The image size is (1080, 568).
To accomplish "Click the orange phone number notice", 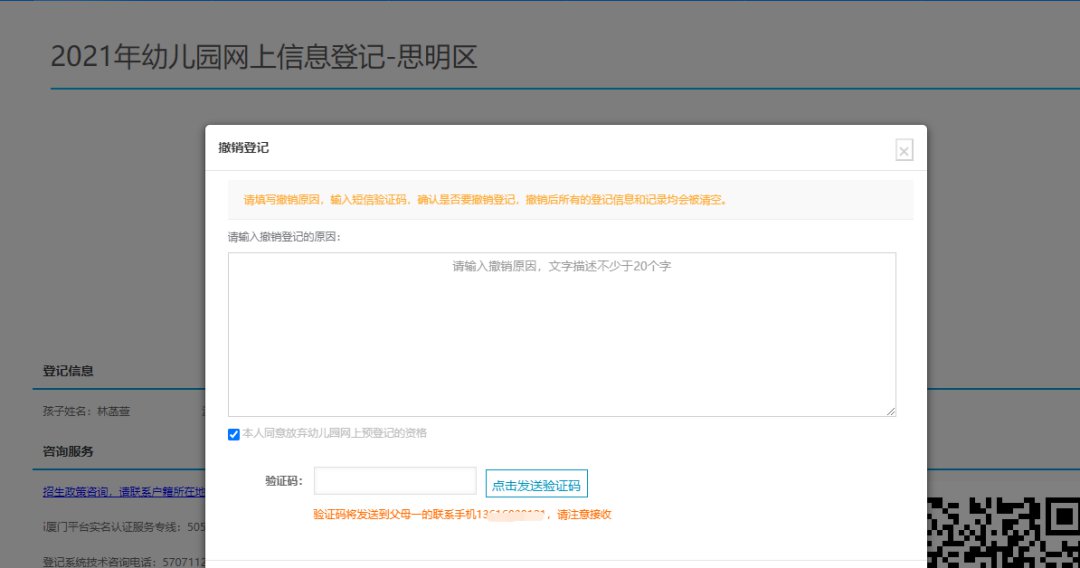I will point(462,515).
